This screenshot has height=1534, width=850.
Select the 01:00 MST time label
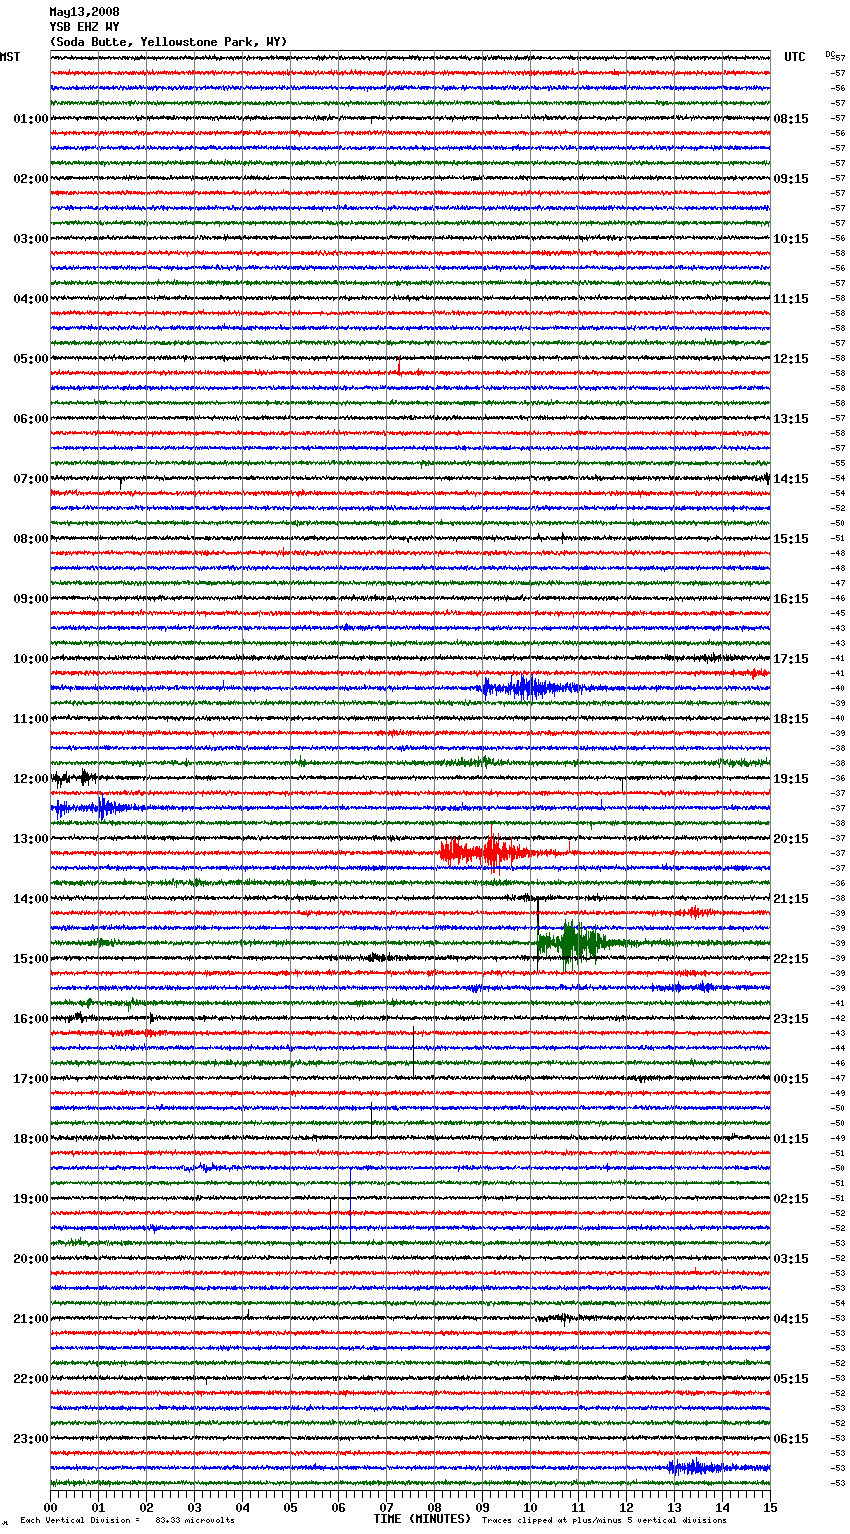point(30,119)
